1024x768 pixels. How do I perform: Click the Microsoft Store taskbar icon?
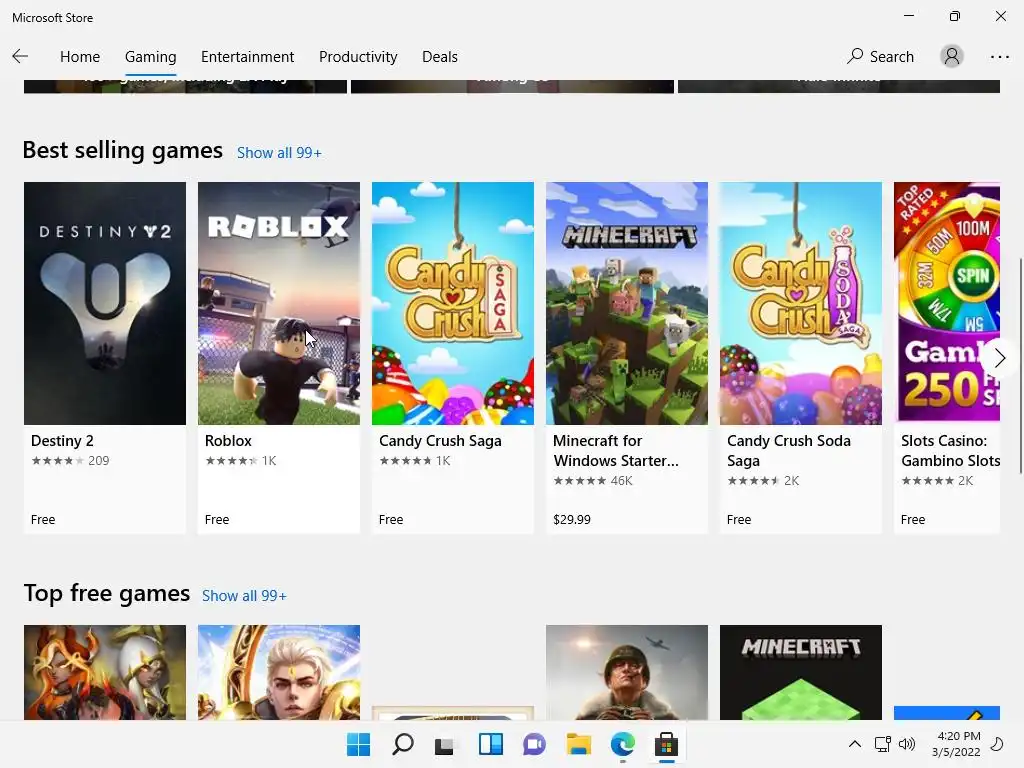point(666,744)
